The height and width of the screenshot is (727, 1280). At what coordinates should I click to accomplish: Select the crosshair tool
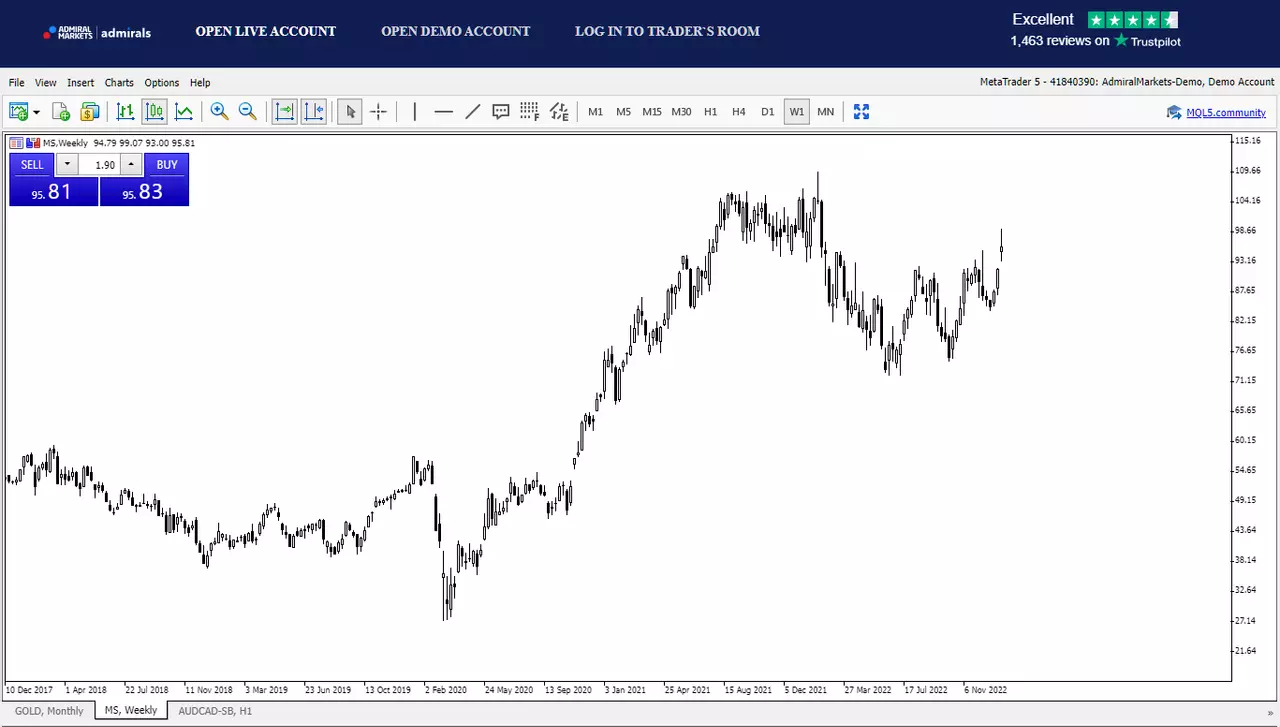379,112
